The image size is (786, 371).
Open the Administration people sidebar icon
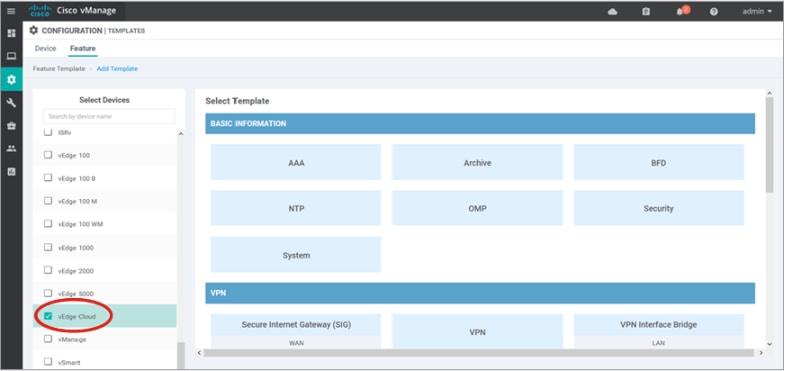[11, 148]
